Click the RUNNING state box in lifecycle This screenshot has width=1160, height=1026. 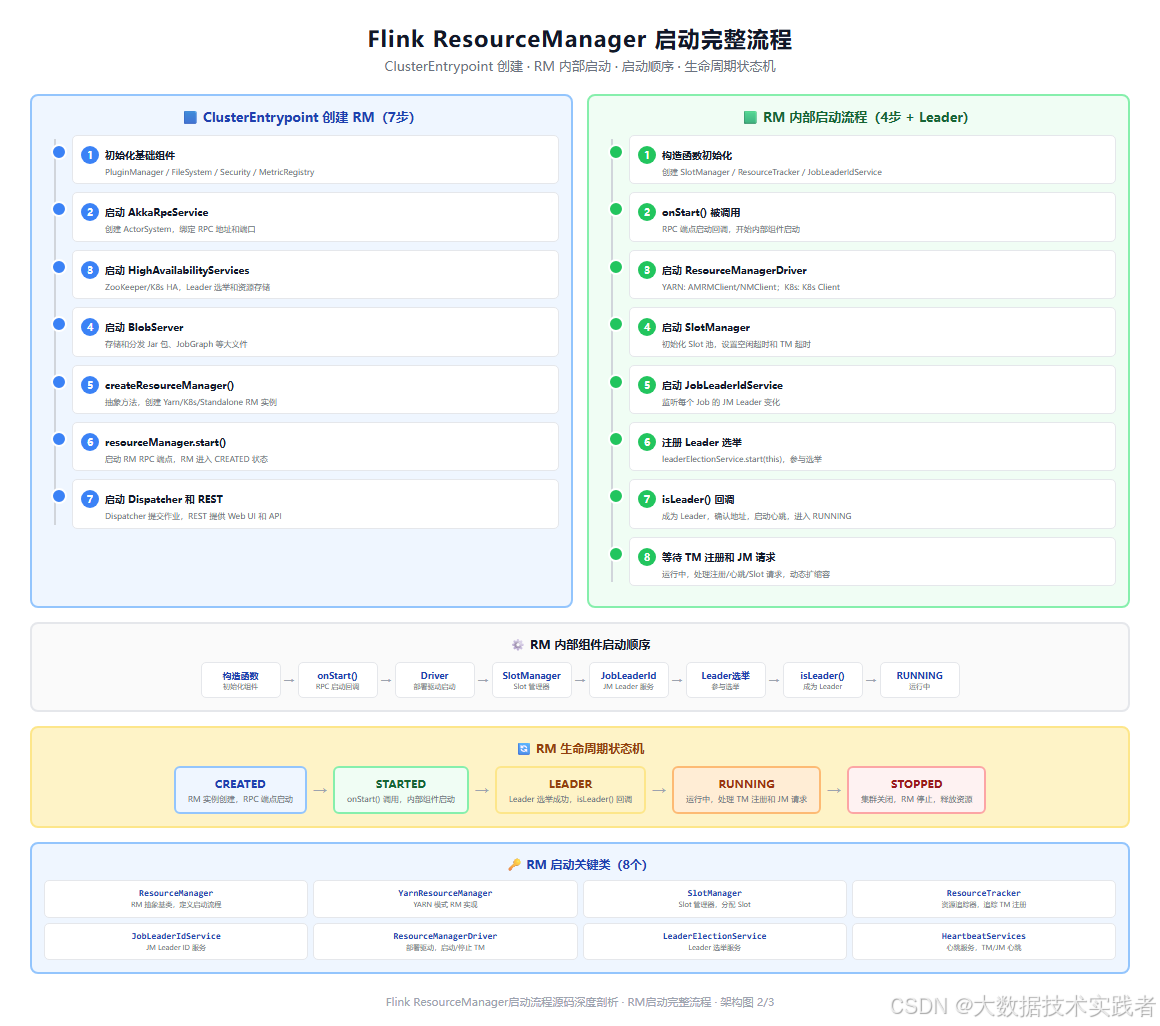coord(746,790)
